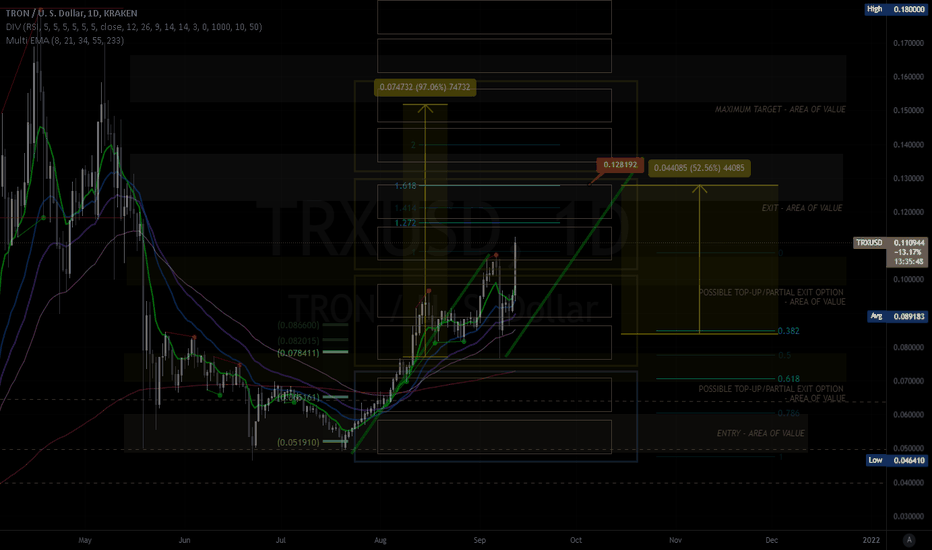The height and width of the screenshot is (550, 932).
Task: Select the 1.272 Fibonacci extension label
Action: tap(405, 223)
